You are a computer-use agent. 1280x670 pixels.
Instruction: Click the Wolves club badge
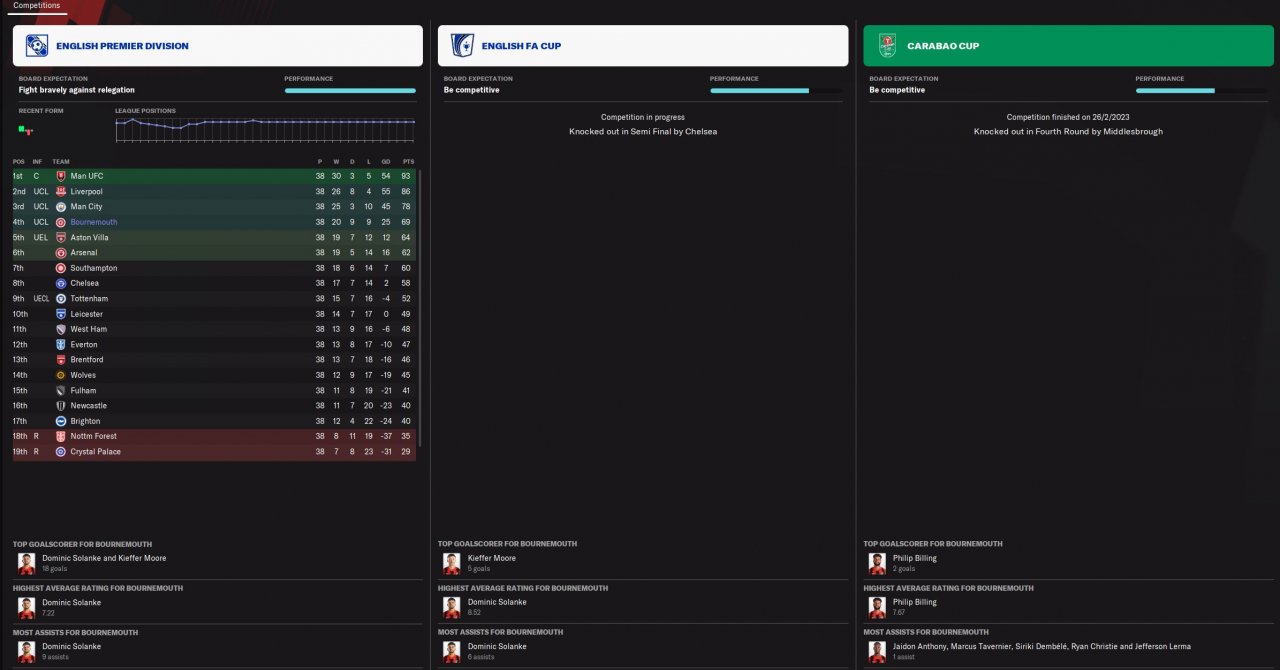(61, 375)
